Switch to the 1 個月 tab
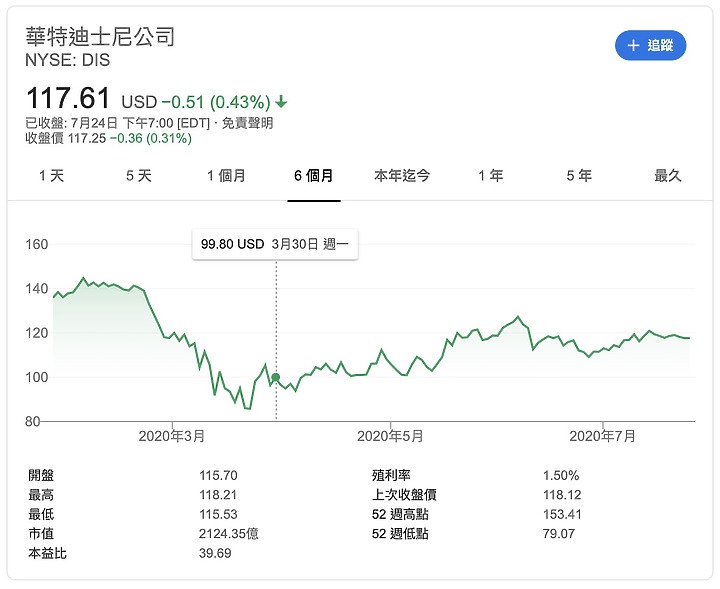The image size is (720, 589). click(226, 175)
